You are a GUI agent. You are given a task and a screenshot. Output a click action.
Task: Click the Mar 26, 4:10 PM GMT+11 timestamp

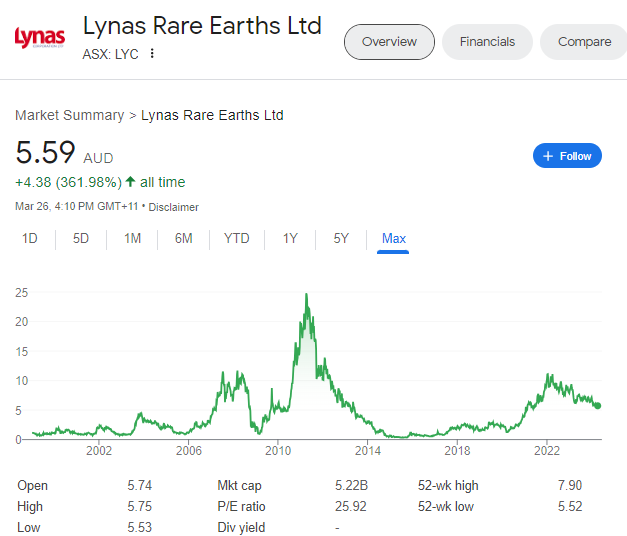tap(76, 206)
